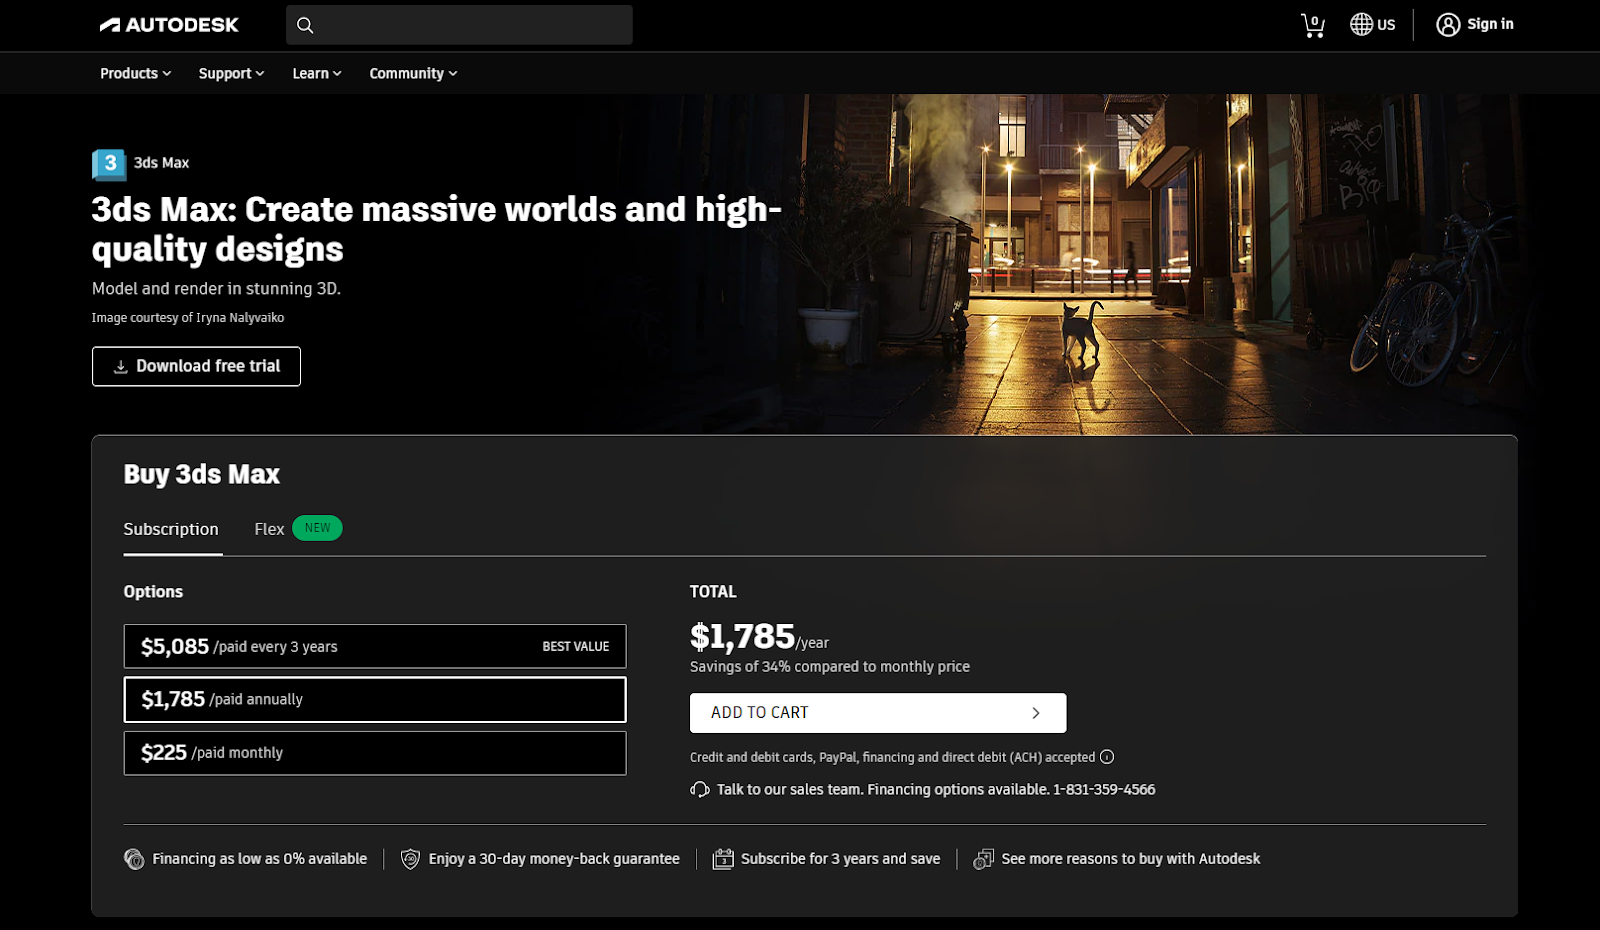Click the 3ds Max breadcrumb label
The width and height of the screenshot is (1600, 930).
(161, 163)
